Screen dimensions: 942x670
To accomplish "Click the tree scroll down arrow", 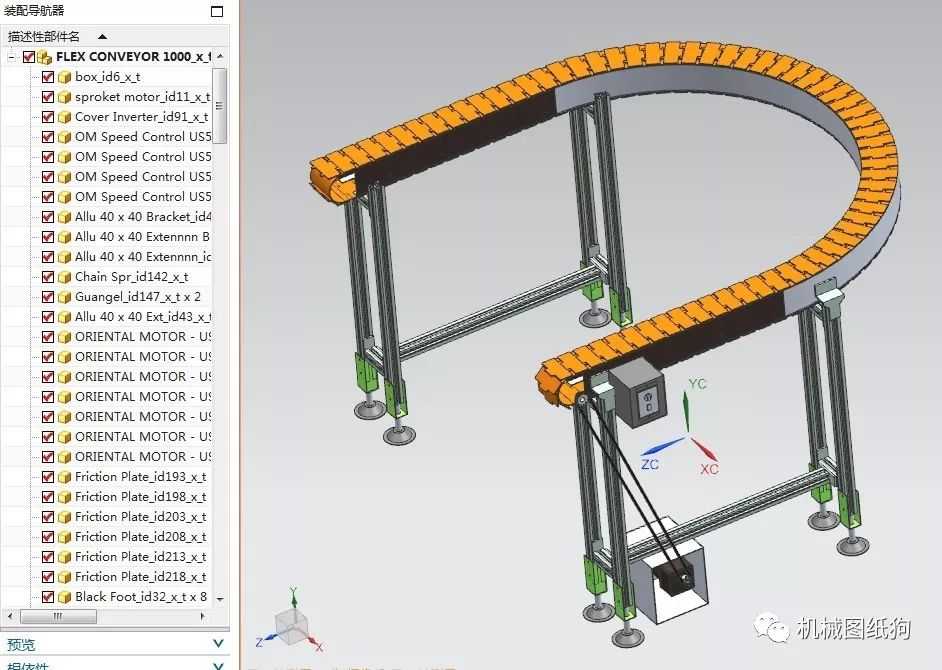I will [x=220, y=599].
